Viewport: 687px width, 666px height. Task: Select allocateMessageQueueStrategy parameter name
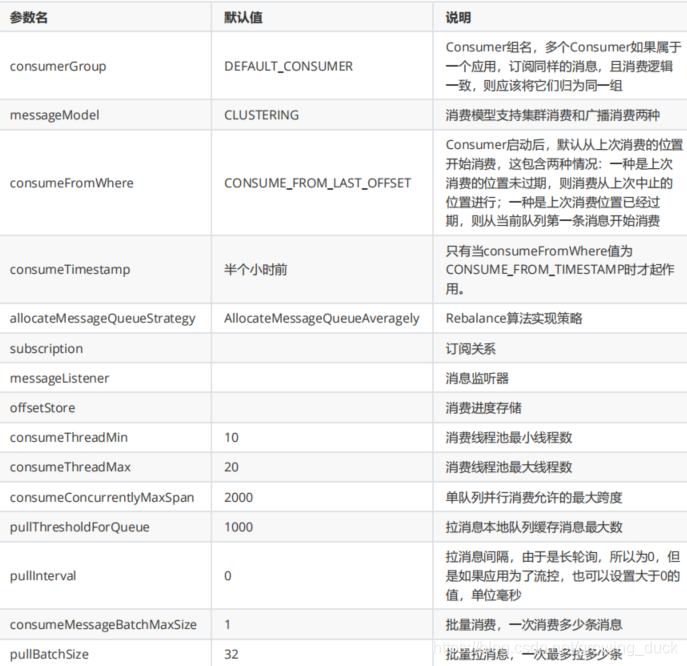103,318
